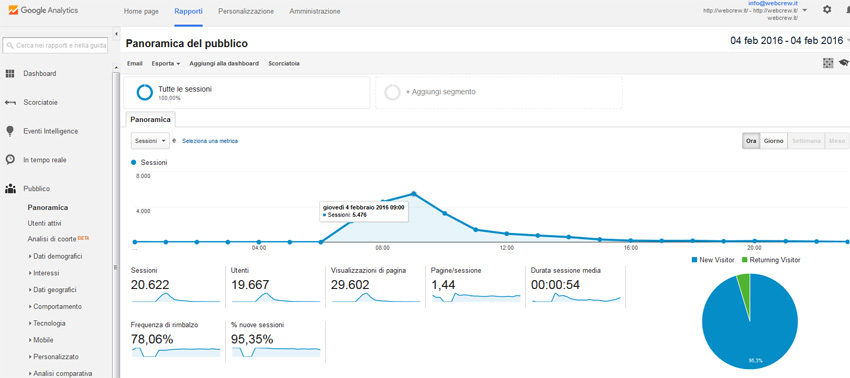The height and width of the screenshot is (378, 850).
Task: Click the Aggiungi segmento empty circle
Action: (392, 92)
